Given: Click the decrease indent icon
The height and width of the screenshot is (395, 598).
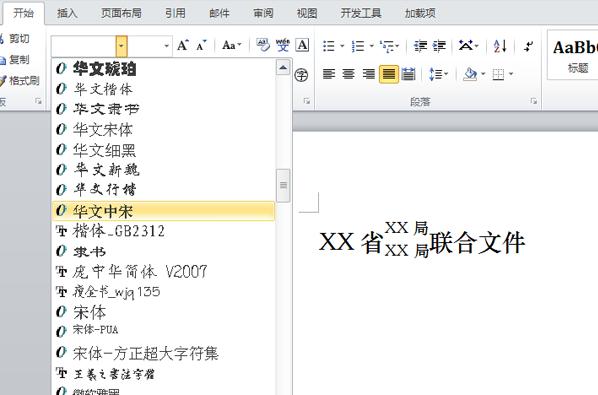Looking at the screenshot, I should (x=420, y=46).
